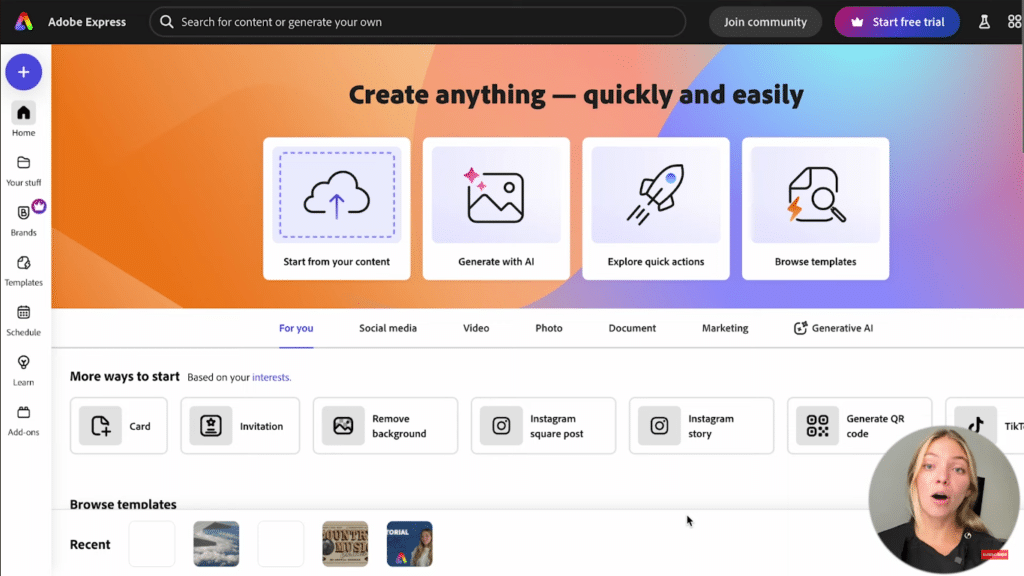
Task: Click the Invitation icon
Action: [x=211, y=426]
